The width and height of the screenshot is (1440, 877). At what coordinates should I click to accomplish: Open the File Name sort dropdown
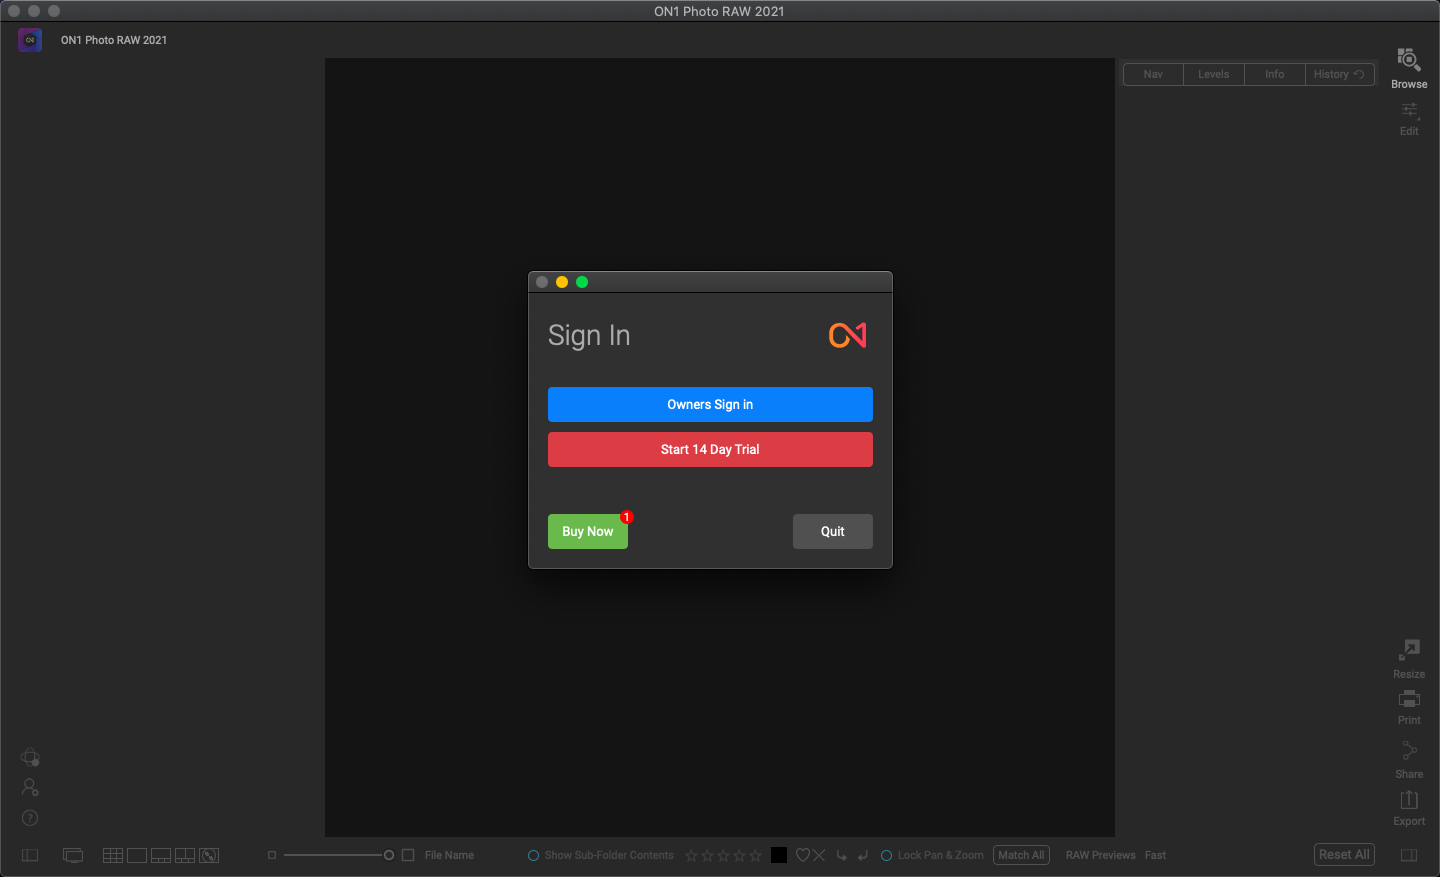449,855
